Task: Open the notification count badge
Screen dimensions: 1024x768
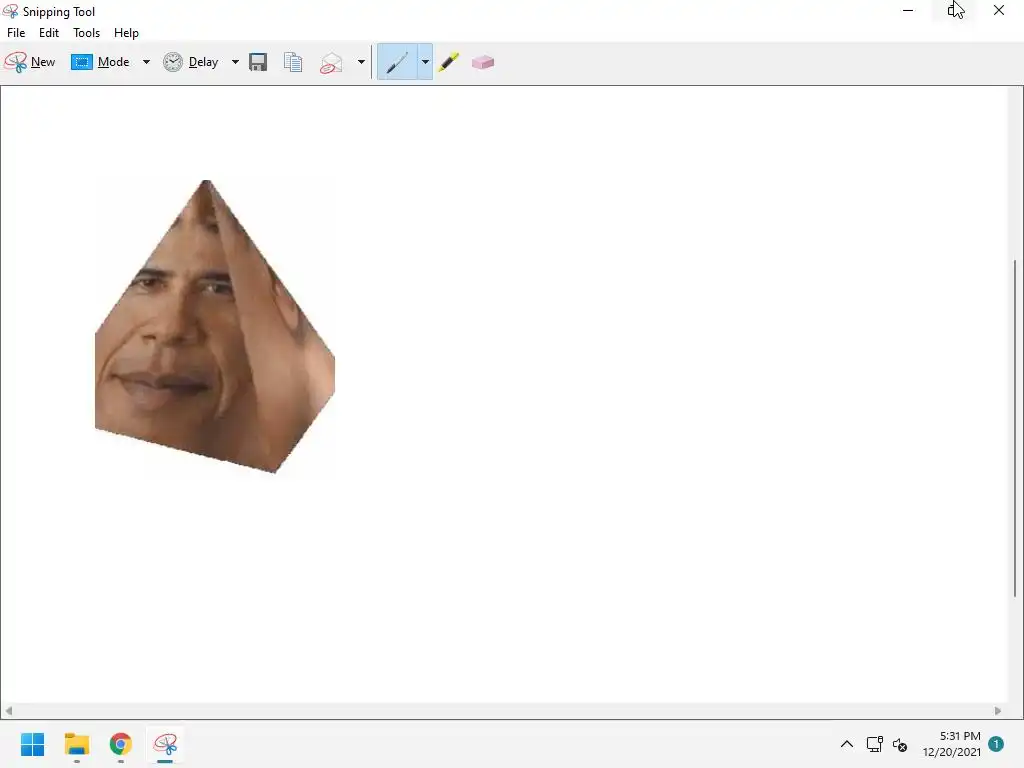Action: click(996, 744)
